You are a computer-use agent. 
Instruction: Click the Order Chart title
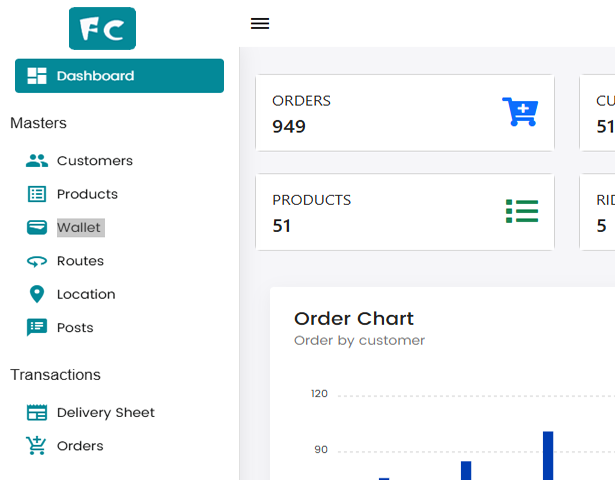[x=354, y=318]
